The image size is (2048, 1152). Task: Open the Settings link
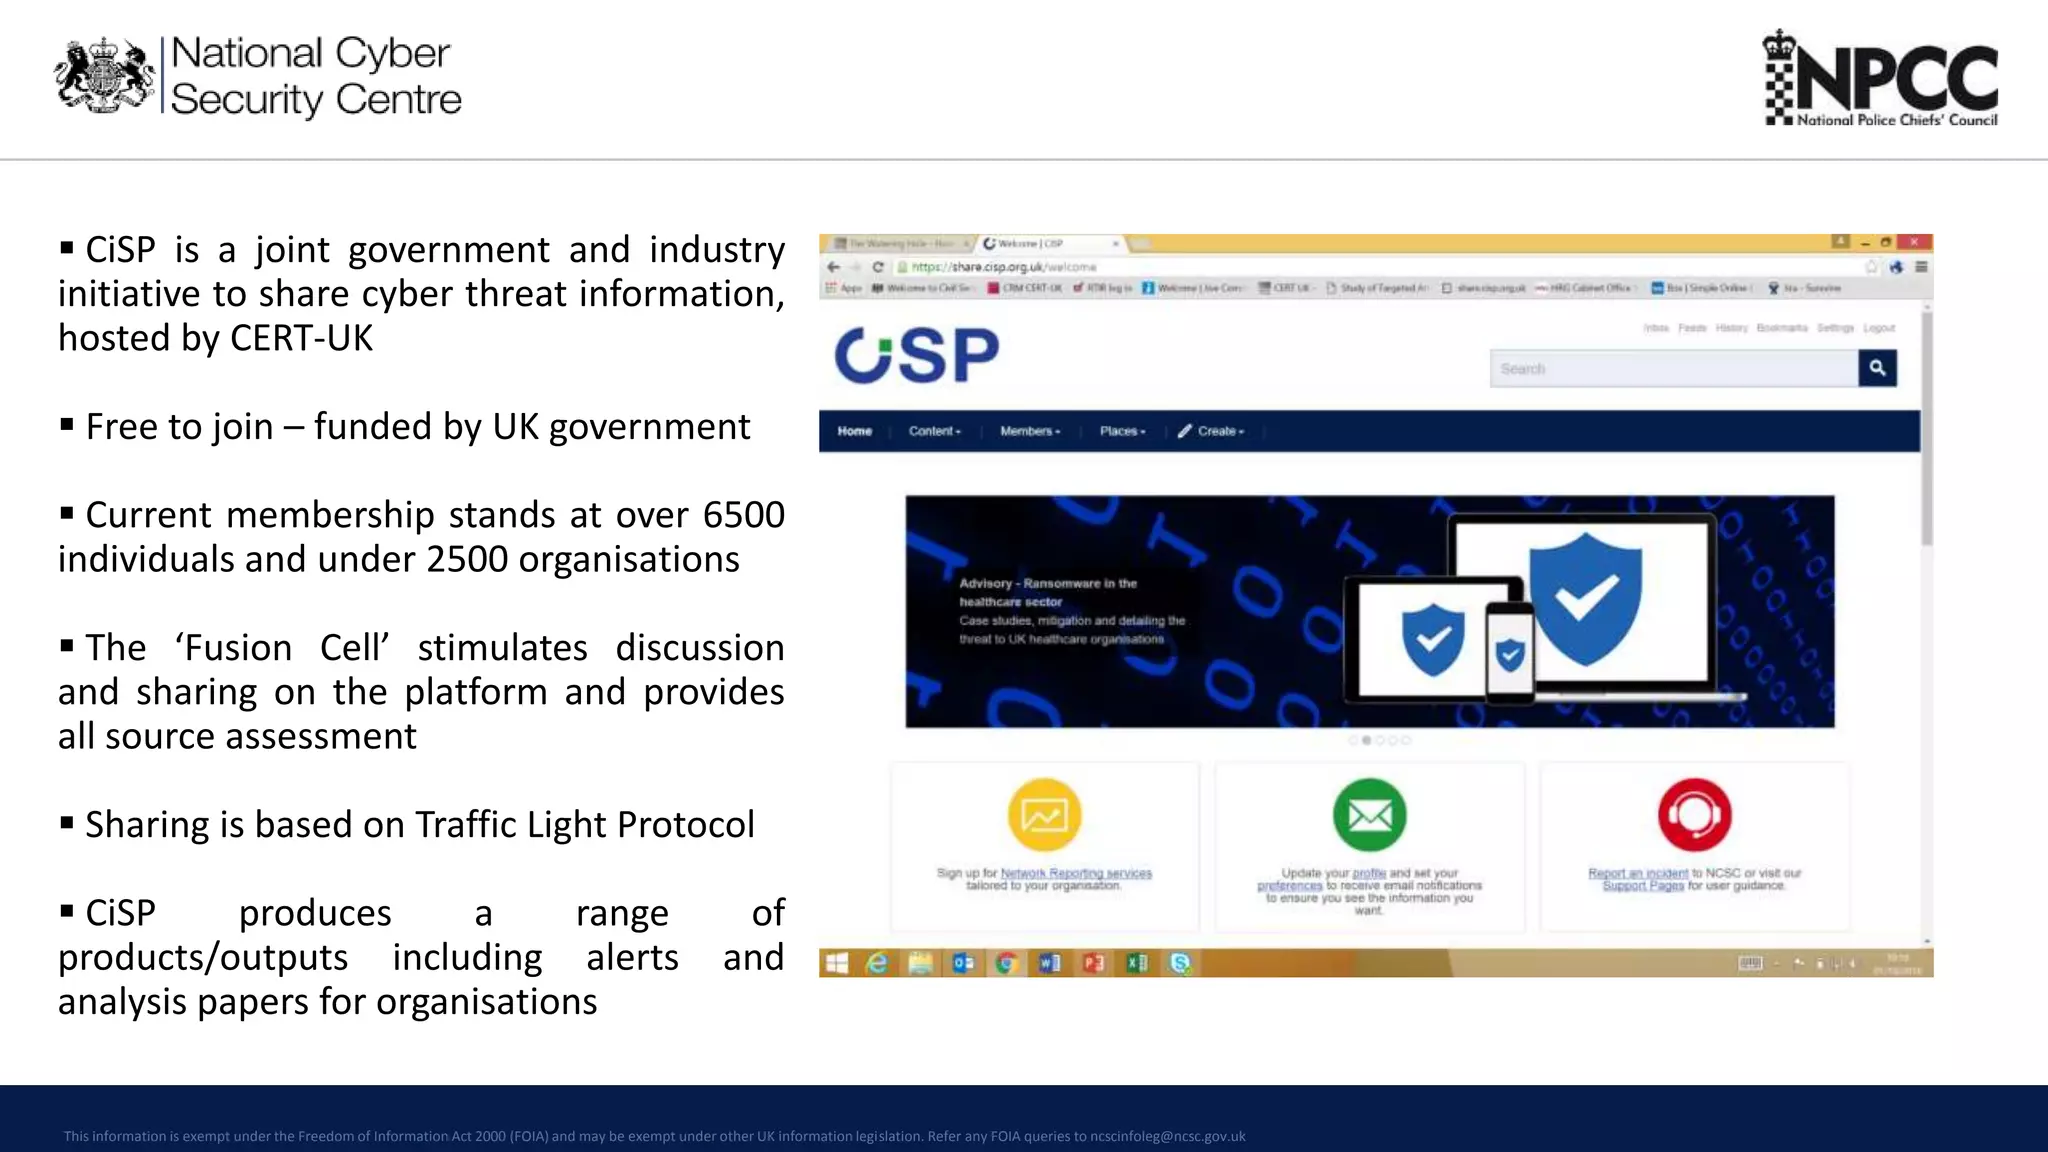pos(1835,328)
